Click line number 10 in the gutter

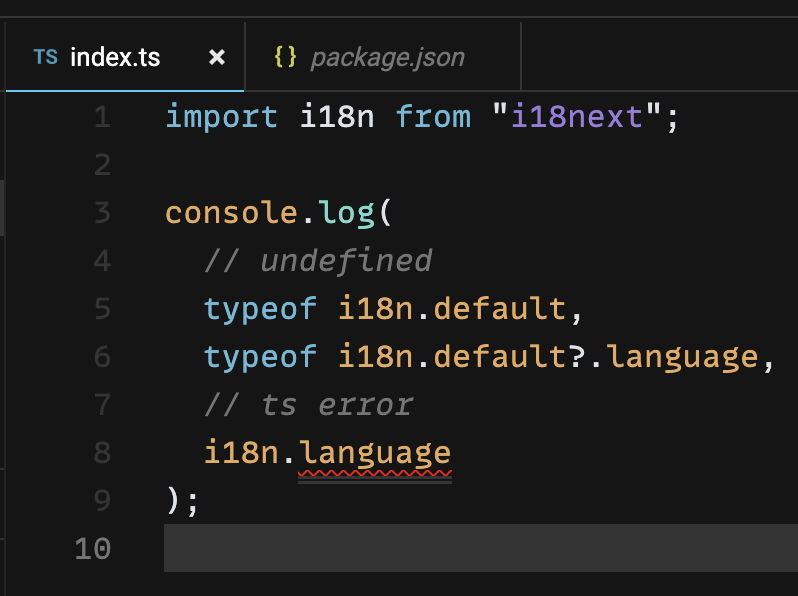pos(93,549)
